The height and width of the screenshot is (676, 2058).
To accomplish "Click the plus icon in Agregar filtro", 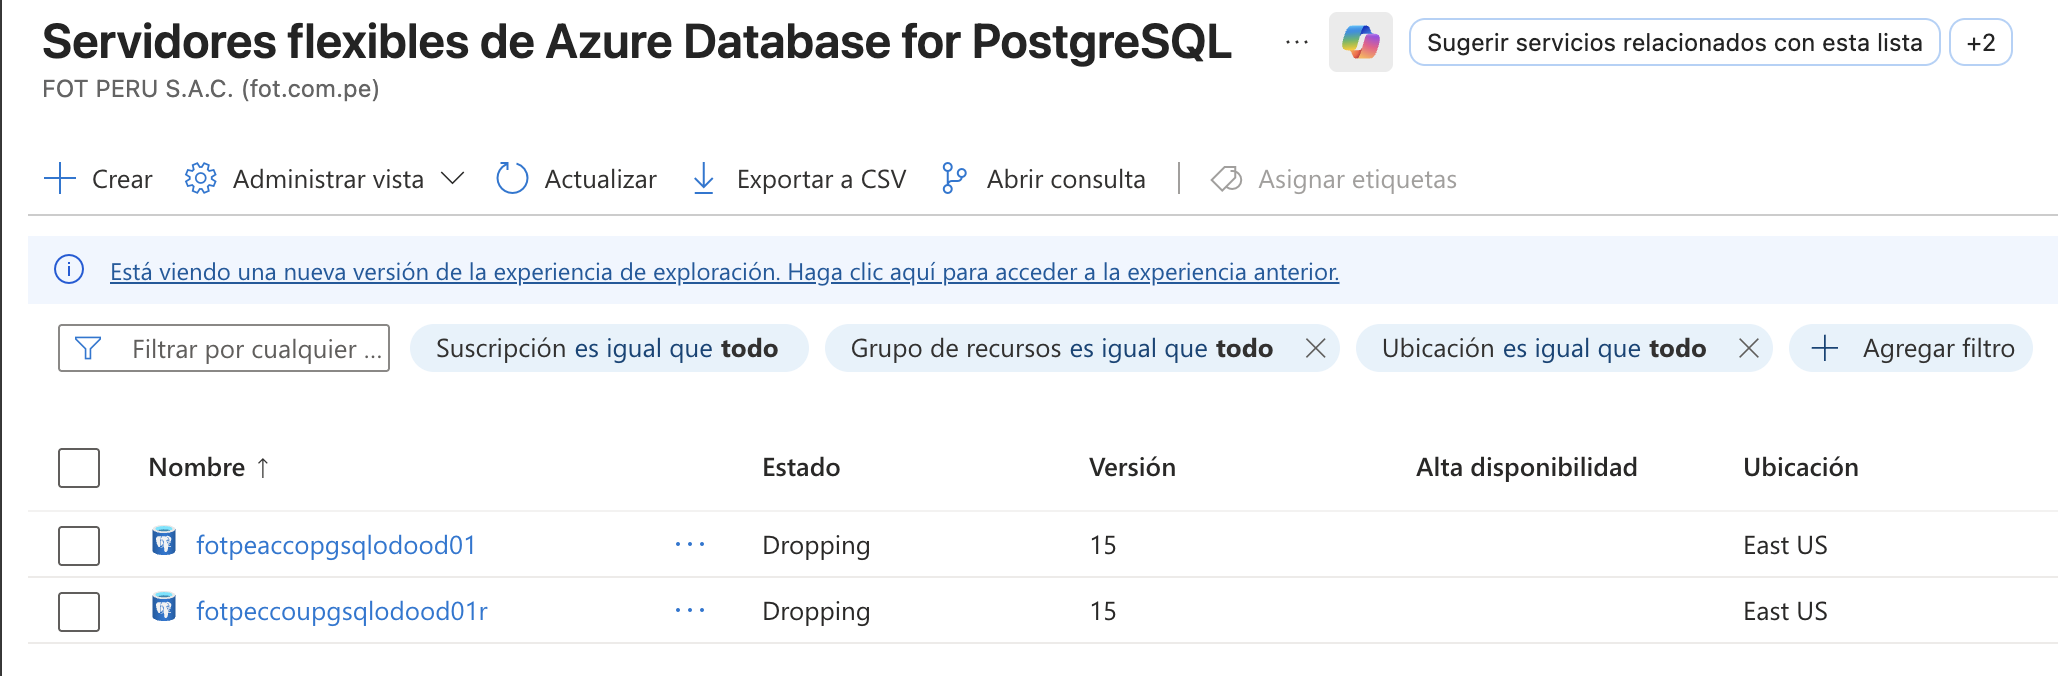I will point(1825,348).
